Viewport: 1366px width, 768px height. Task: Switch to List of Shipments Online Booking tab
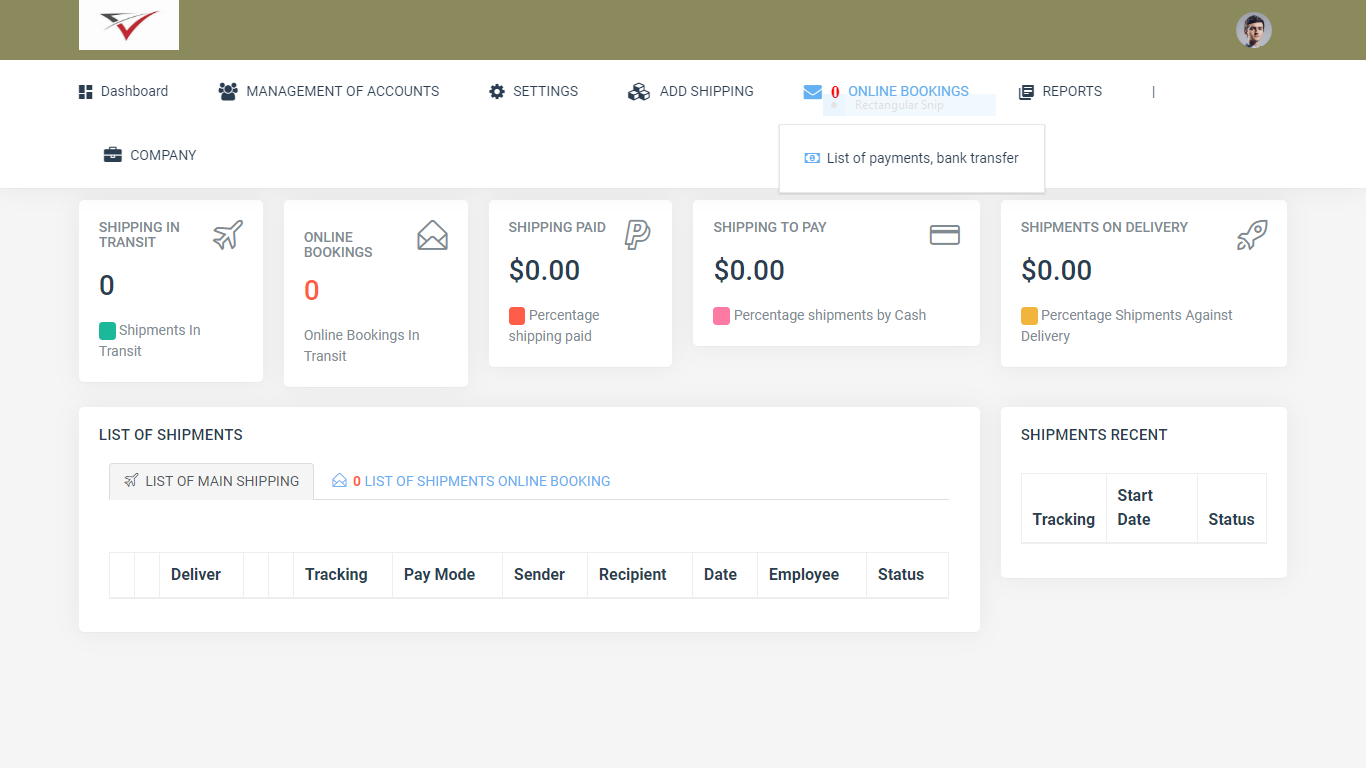[x=472, y=481]
